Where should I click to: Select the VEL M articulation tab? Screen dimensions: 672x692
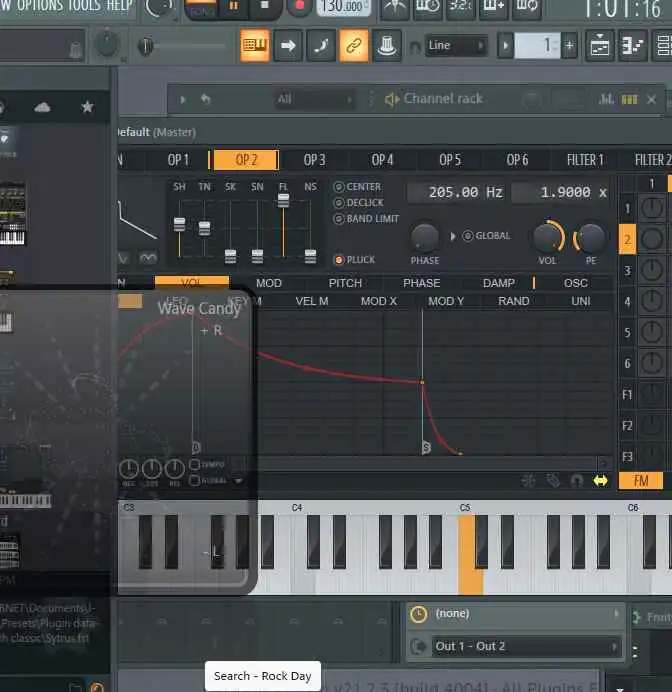tap(312, 301)
